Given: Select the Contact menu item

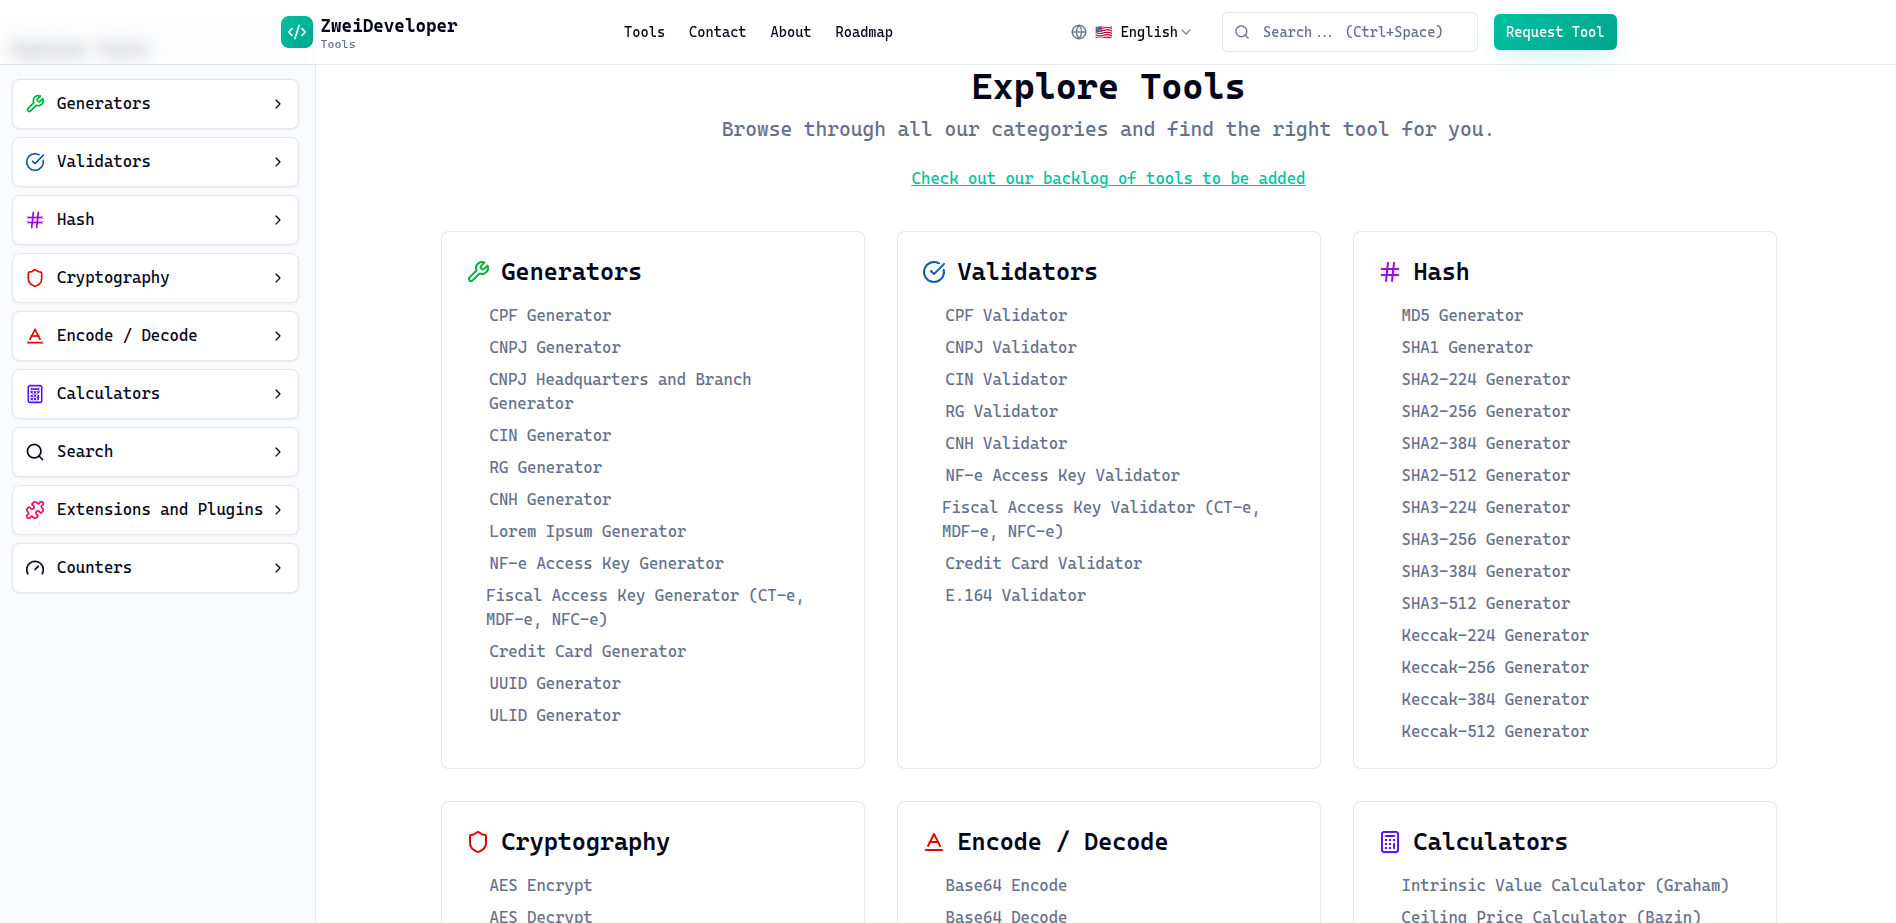Looking at the screenshot, I should pyautogui.click(x=716, y=31).
